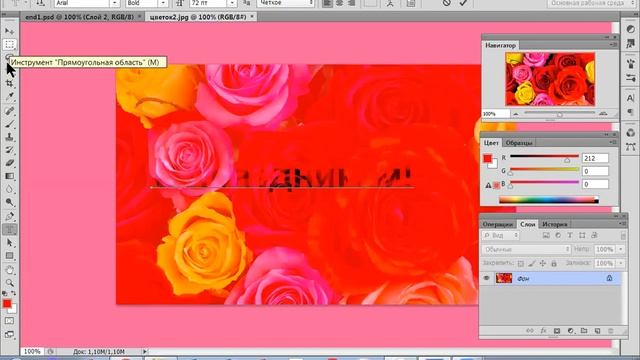Viewport: 640px width, 360px height.
Task: Add a layer mask
Action: click(x=557, y=331)
